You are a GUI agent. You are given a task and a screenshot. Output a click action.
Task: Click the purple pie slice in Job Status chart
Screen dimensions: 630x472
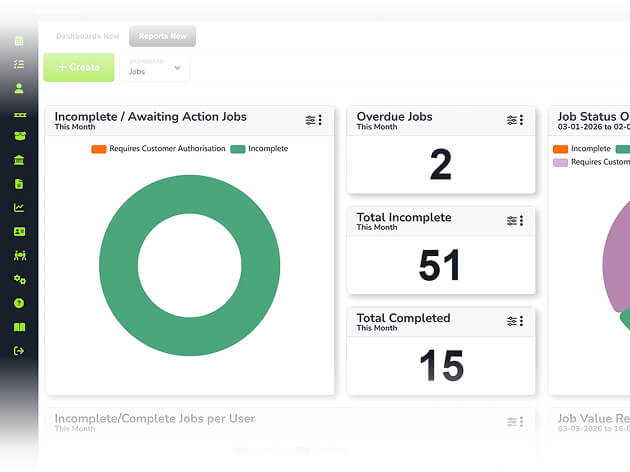pyautogui.click(x=617, y=261)
